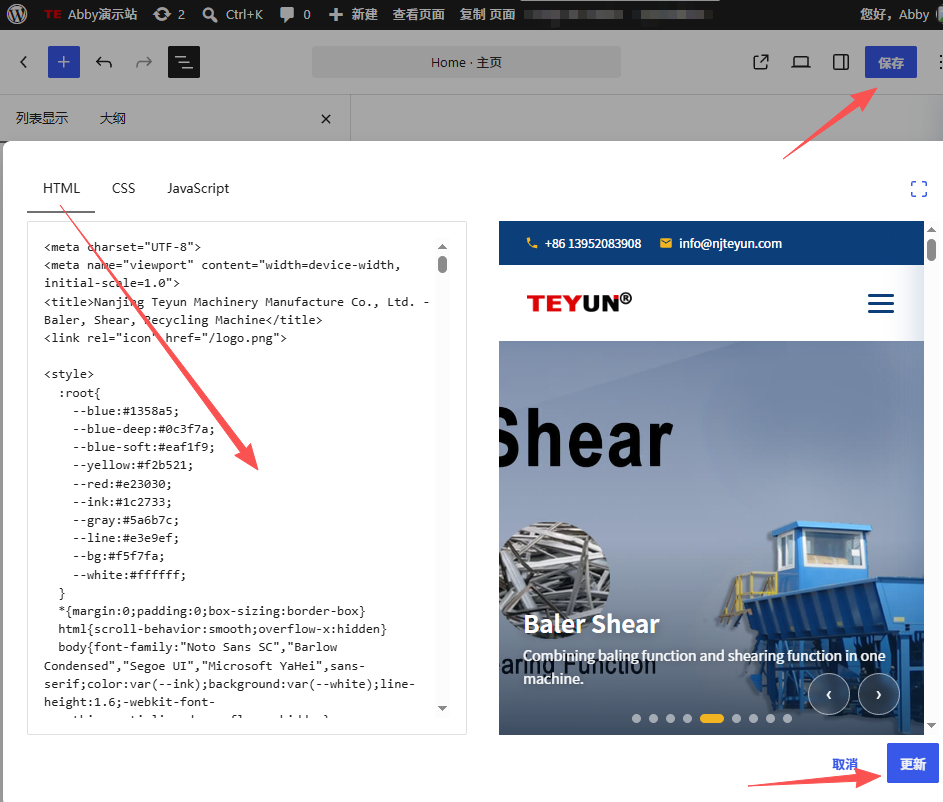Open the 您好, Abby account menu
Screen dimensions: 943x802
[x=896, y=14]
